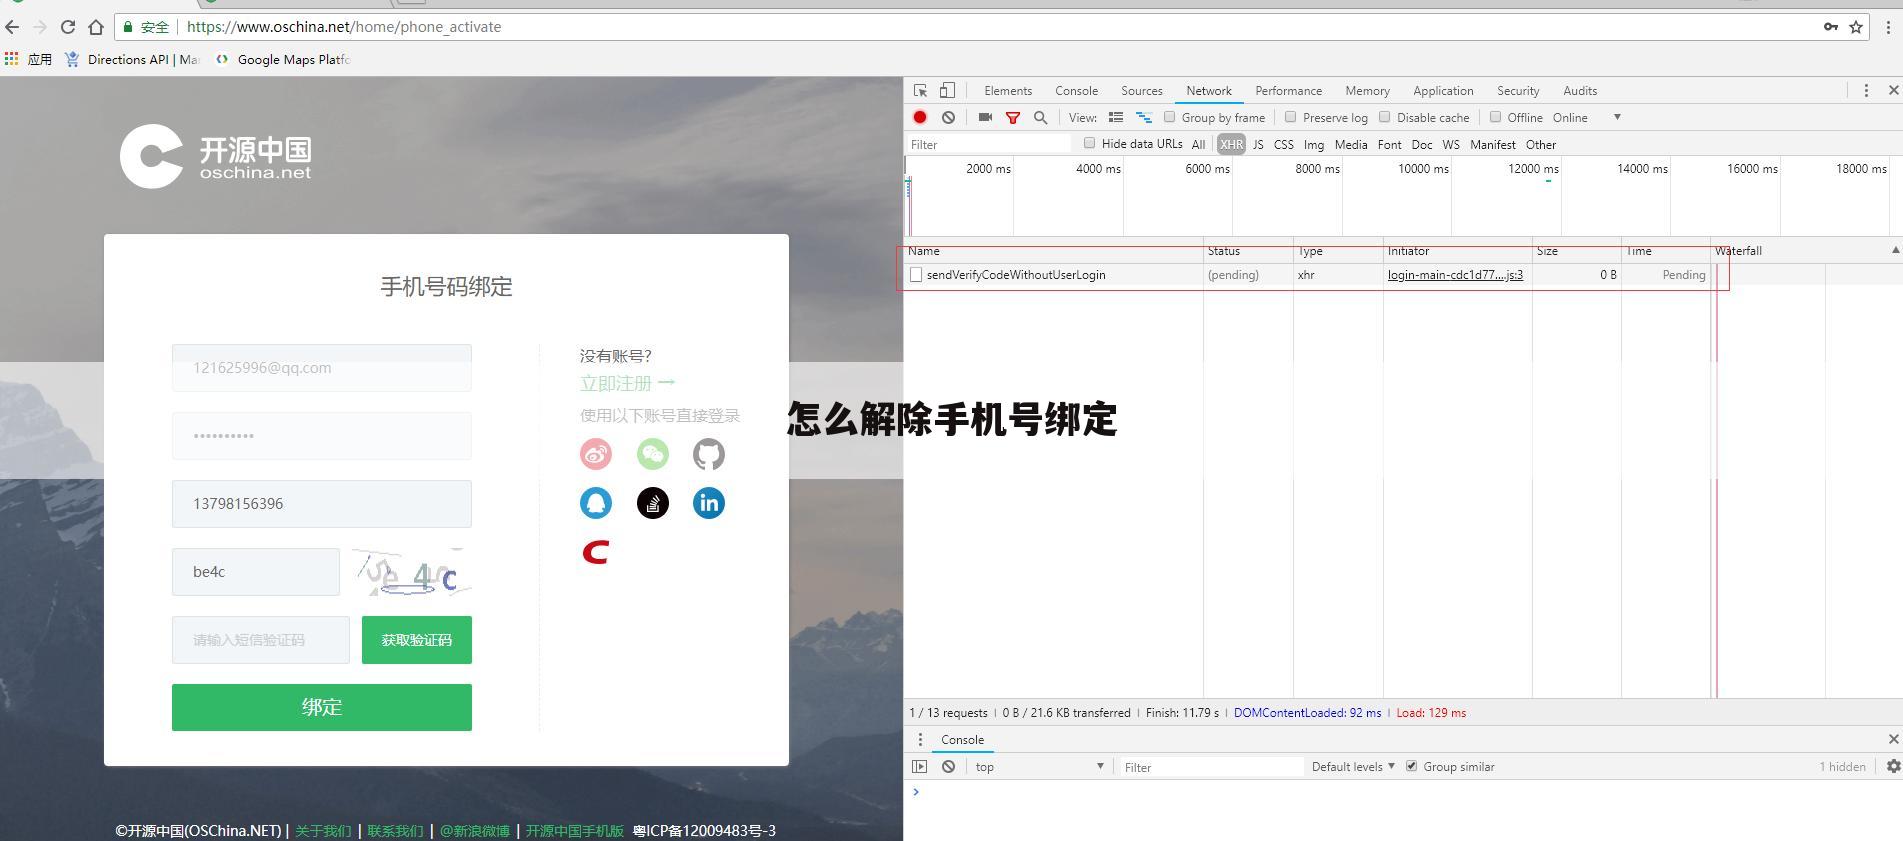The height and width of the screenshot is (841, 1903).
Task: Stop recording network log red button
Action: 920,117
